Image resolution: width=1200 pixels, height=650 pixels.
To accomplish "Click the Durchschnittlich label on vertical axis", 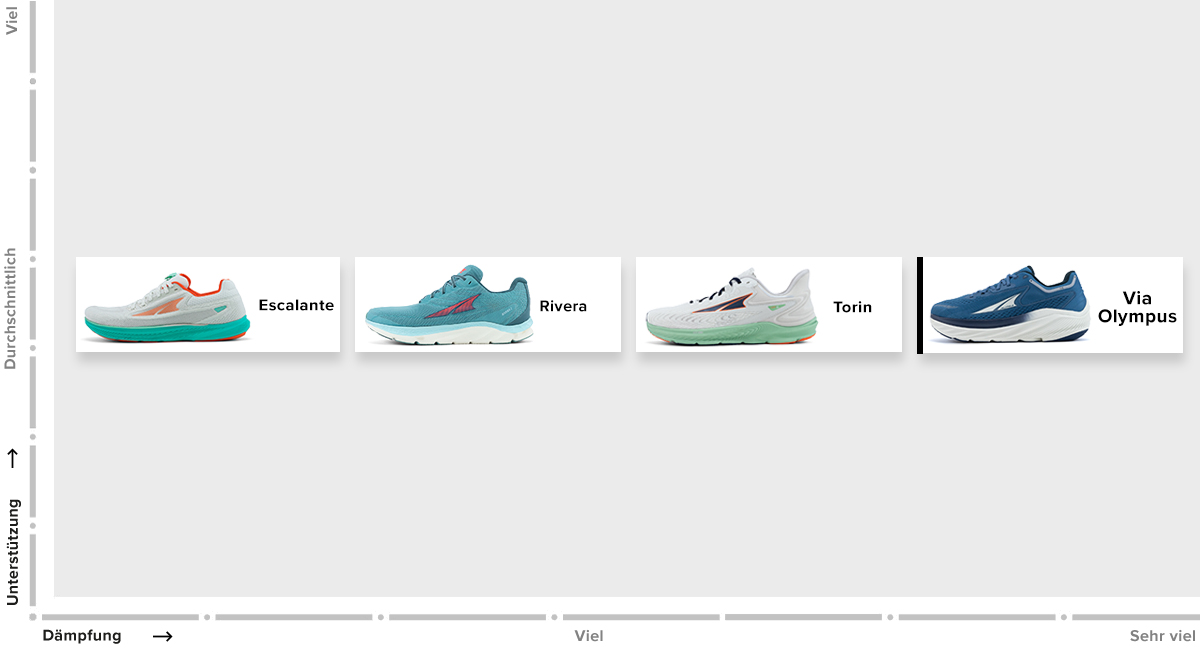I will [12, 309].
